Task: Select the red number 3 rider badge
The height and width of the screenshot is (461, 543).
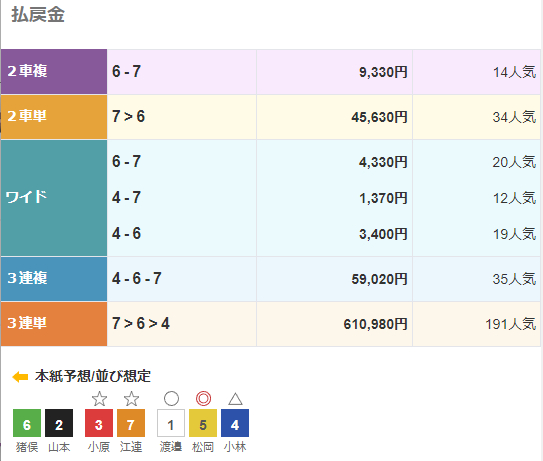Action: tap(99, 423)
